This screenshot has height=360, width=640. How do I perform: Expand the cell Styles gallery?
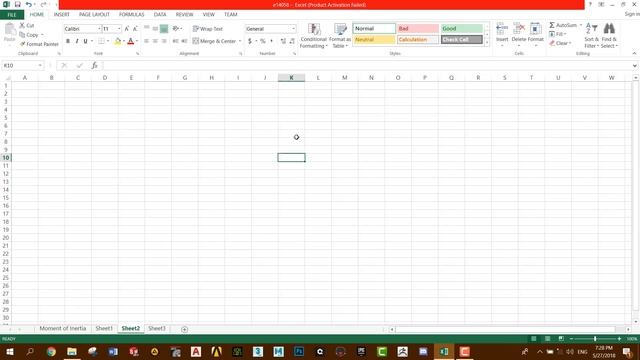coord(487,43)
